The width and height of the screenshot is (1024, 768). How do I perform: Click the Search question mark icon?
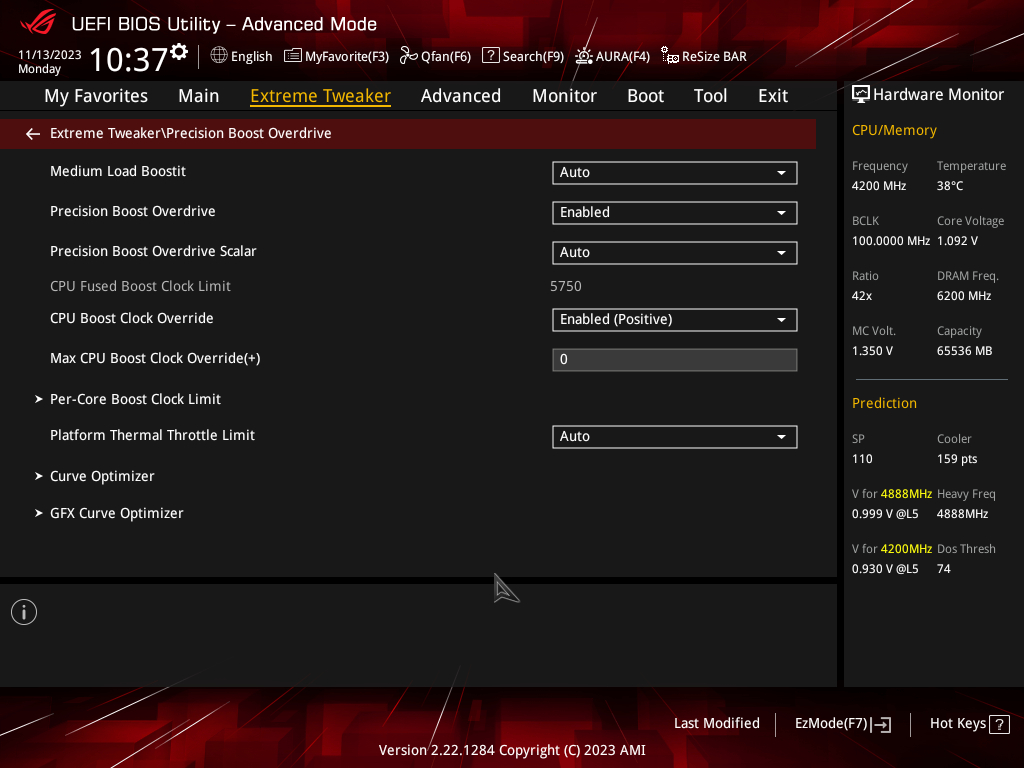[x=490, y=56]
